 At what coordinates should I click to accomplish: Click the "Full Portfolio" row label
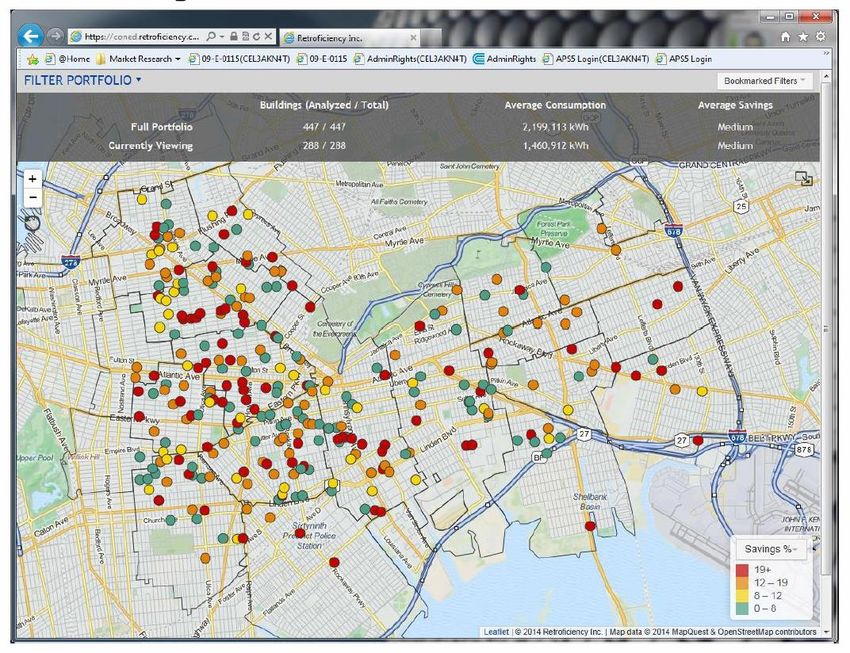coord(162,127)
